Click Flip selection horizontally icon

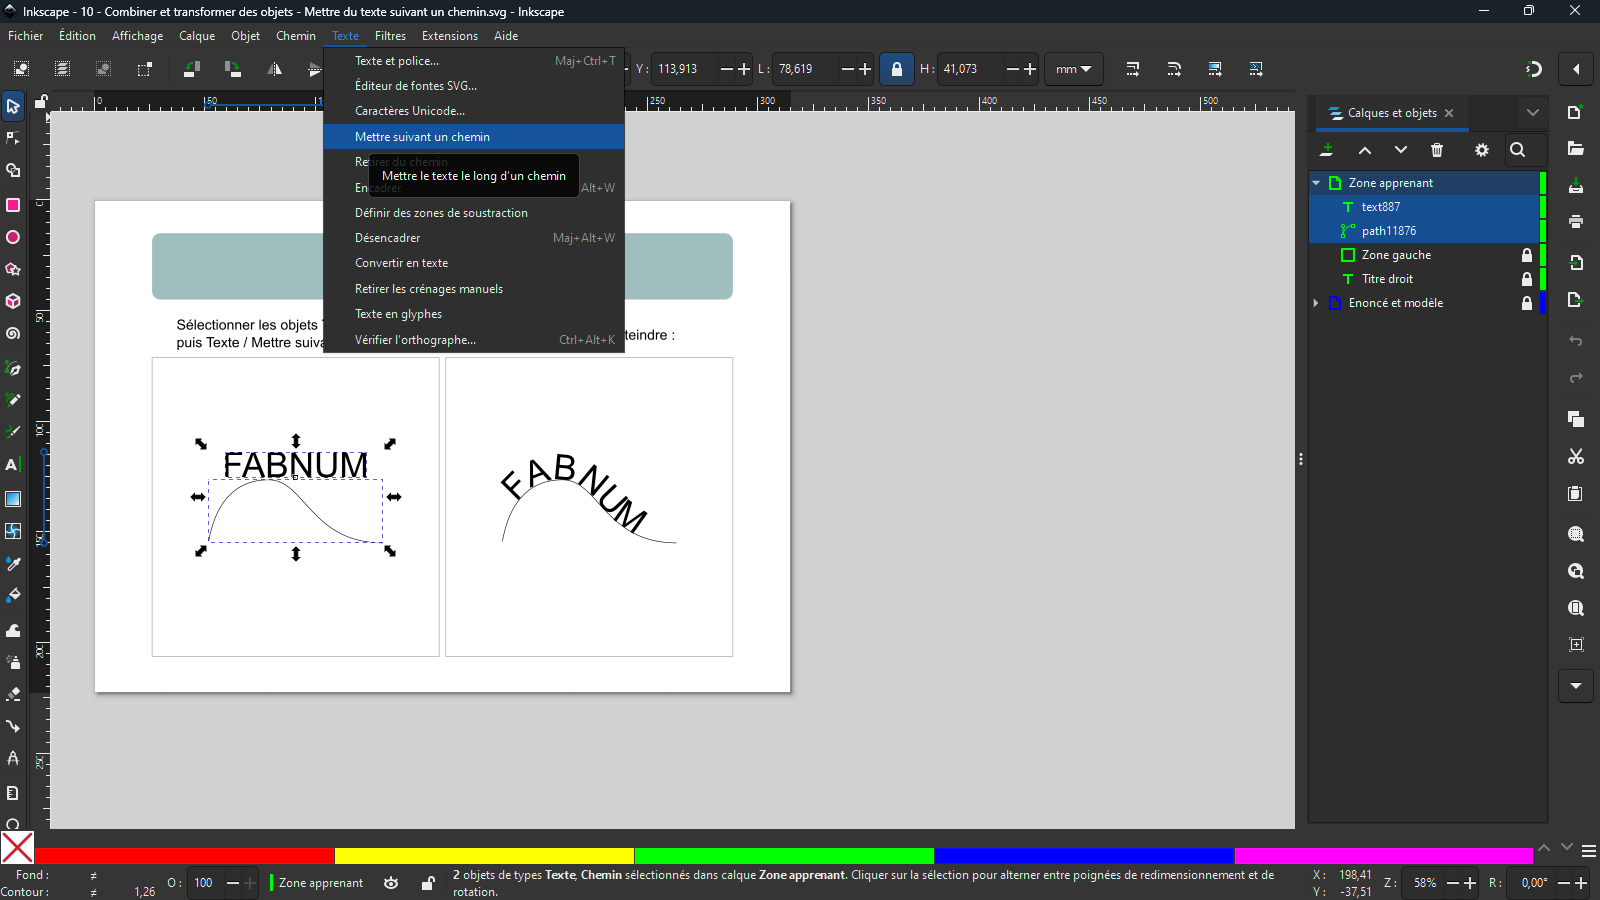click(x=275, y=69)
